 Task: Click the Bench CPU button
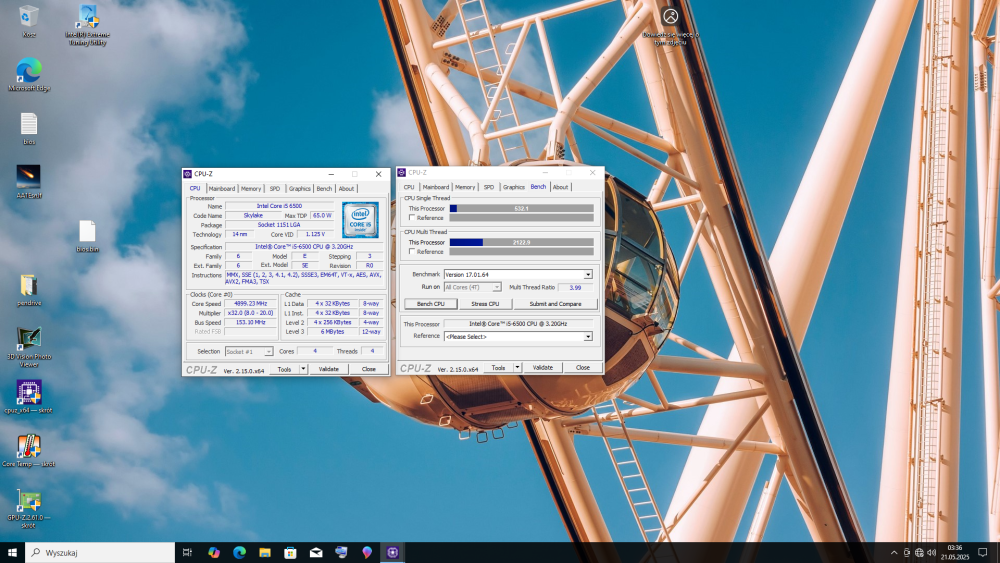tap(430, 304)
